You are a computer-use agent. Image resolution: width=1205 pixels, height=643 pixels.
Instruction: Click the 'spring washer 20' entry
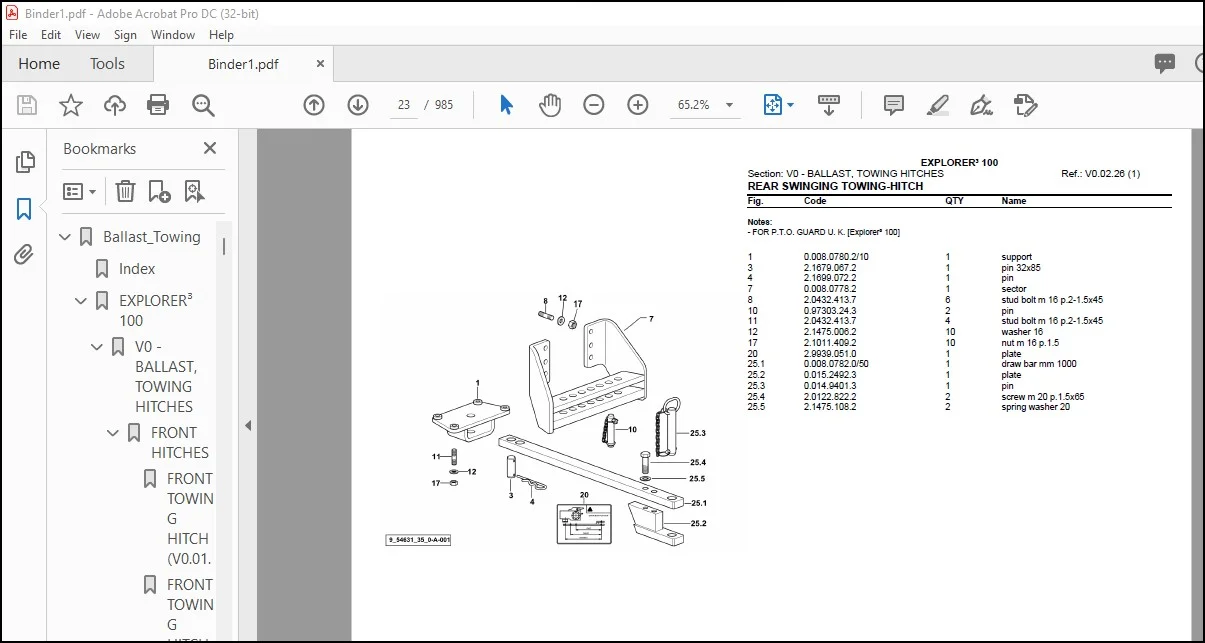click(1035, 407)
